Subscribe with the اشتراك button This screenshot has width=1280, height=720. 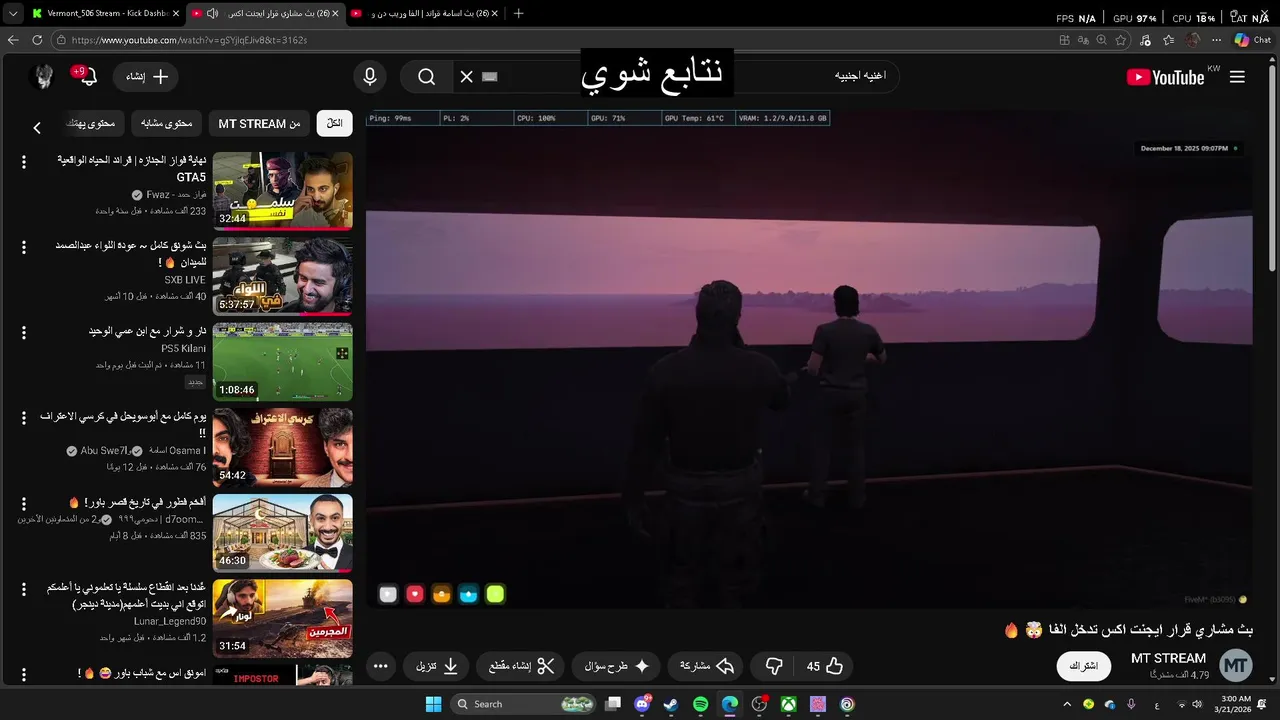(1084, 666)
